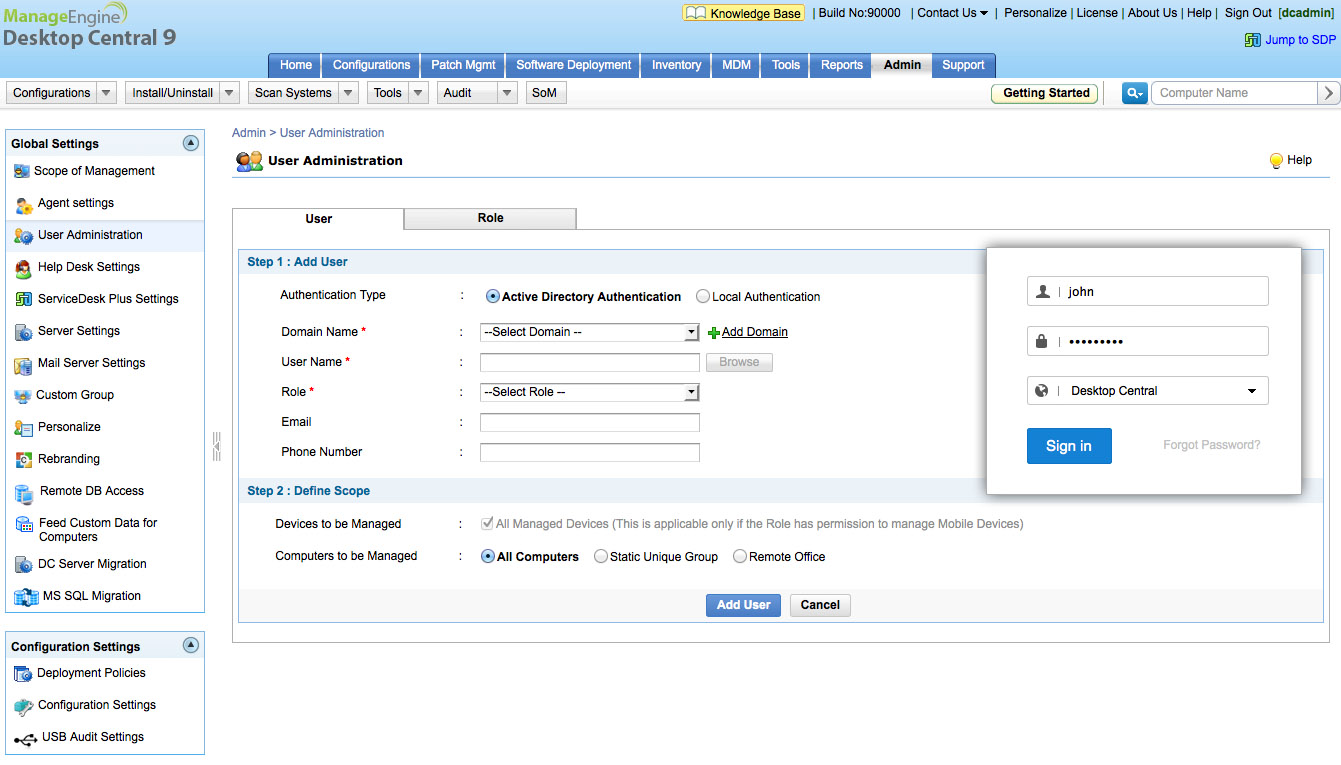This screenshot has width=1341, height=765.
Task: Click the Feed Custom Data icon
Action: (24, 525)
